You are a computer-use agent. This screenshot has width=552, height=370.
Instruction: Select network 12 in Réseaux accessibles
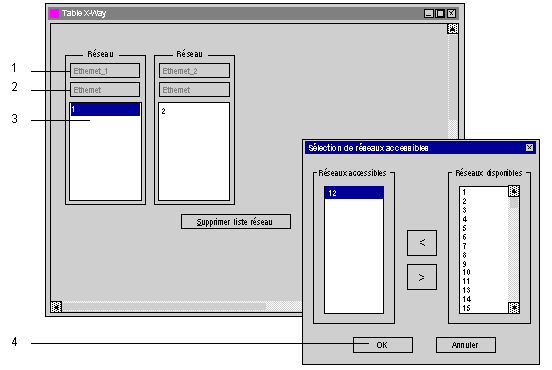[354, 193]
